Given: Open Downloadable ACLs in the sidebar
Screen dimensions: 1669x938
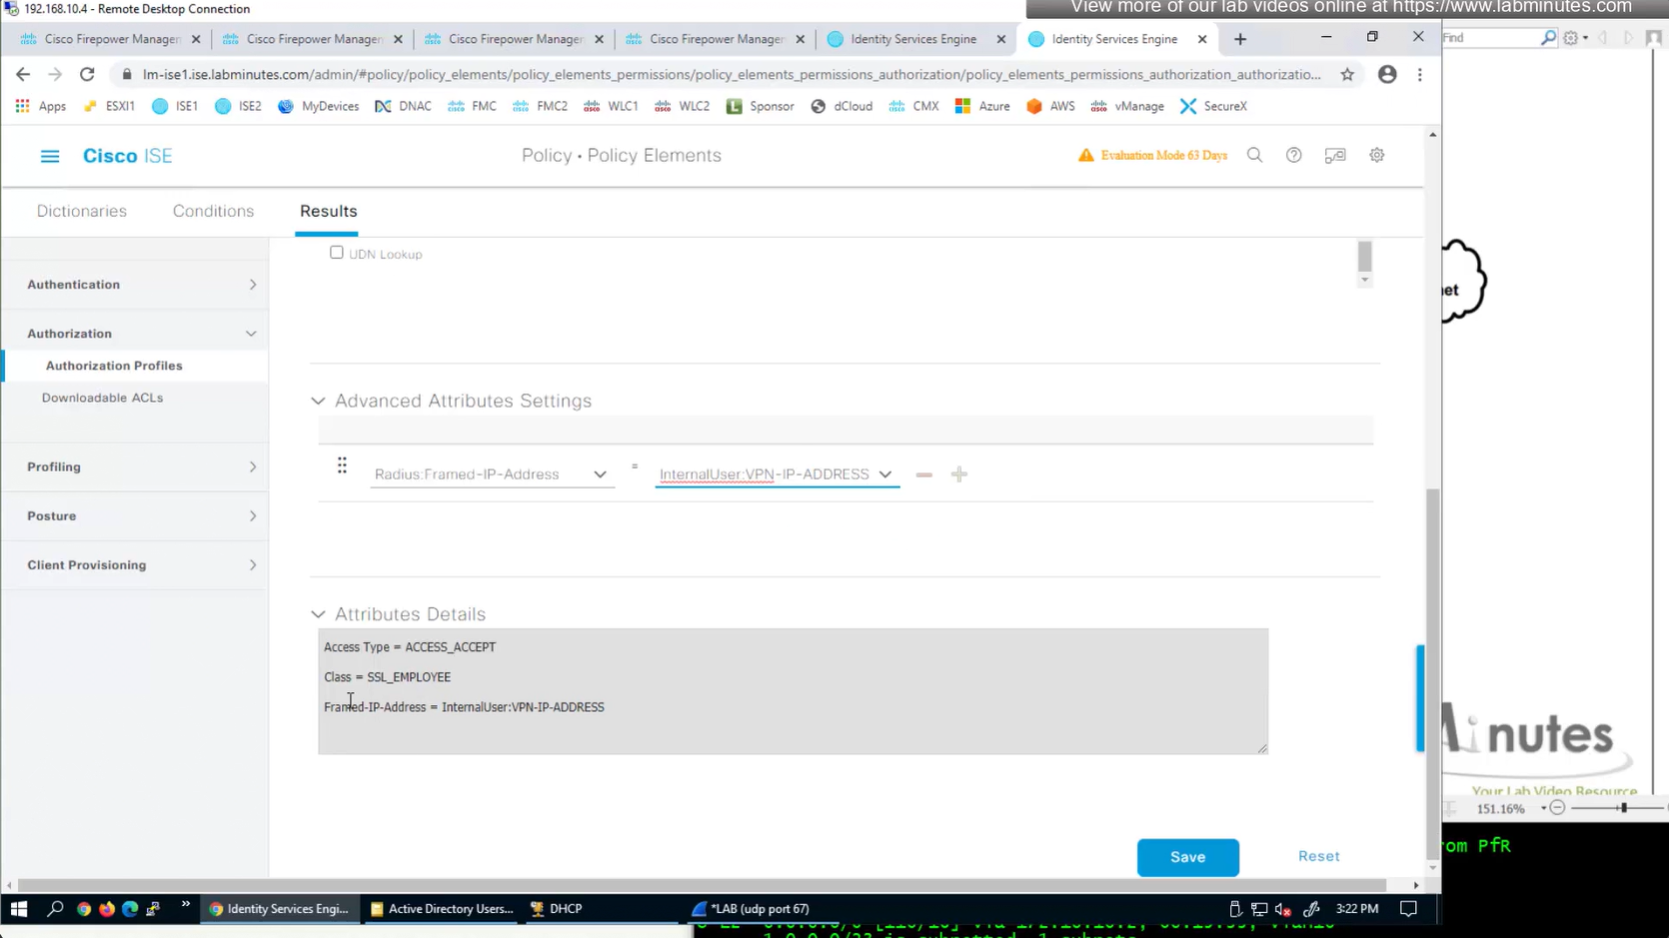Looking at the screenshot, I should point(102,398).
